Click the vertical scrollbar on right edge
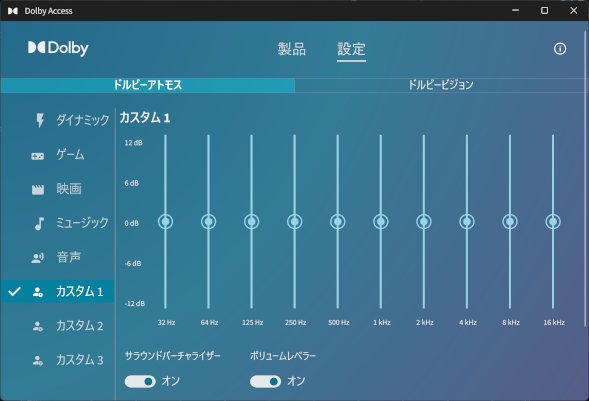Image resolution: width=589 pixels, height=401 pixels. (x=587, y=210)
